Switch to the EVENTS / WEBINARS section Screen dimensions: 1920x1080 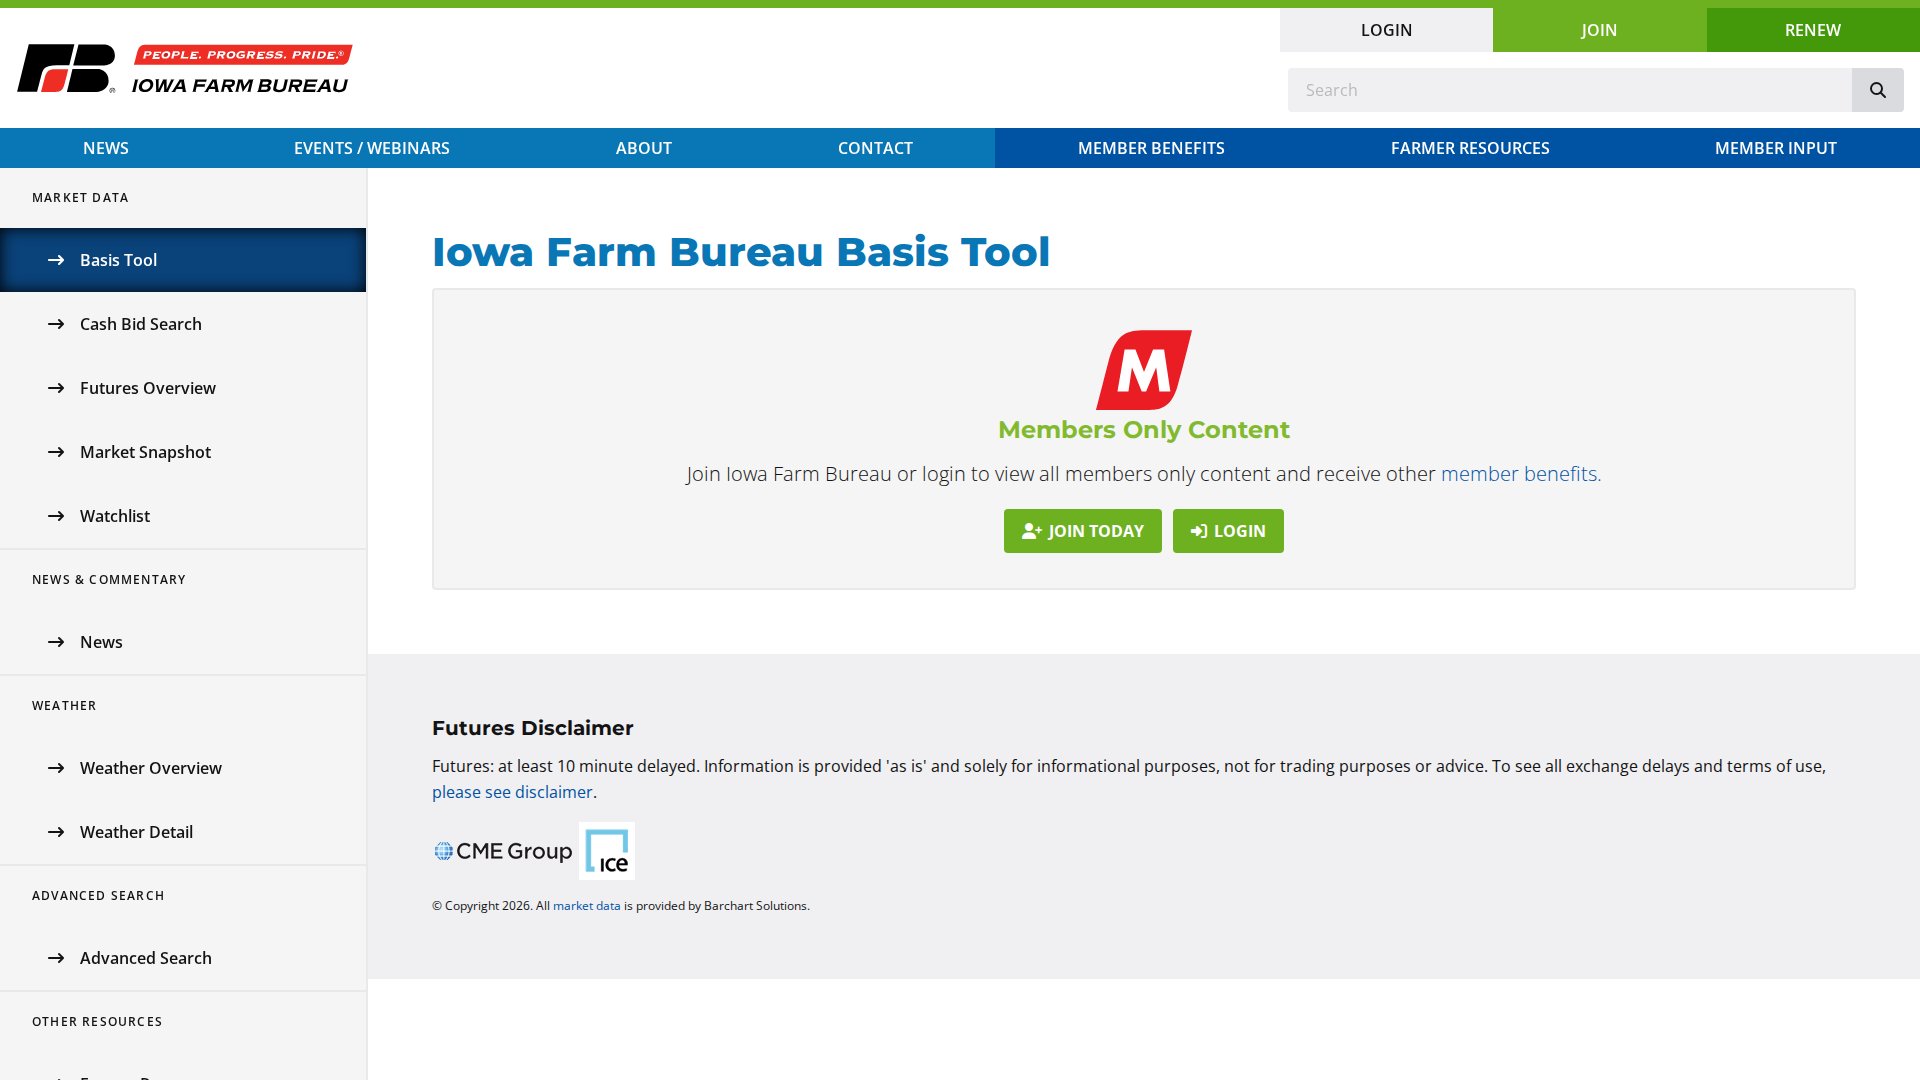pos(371,148)
